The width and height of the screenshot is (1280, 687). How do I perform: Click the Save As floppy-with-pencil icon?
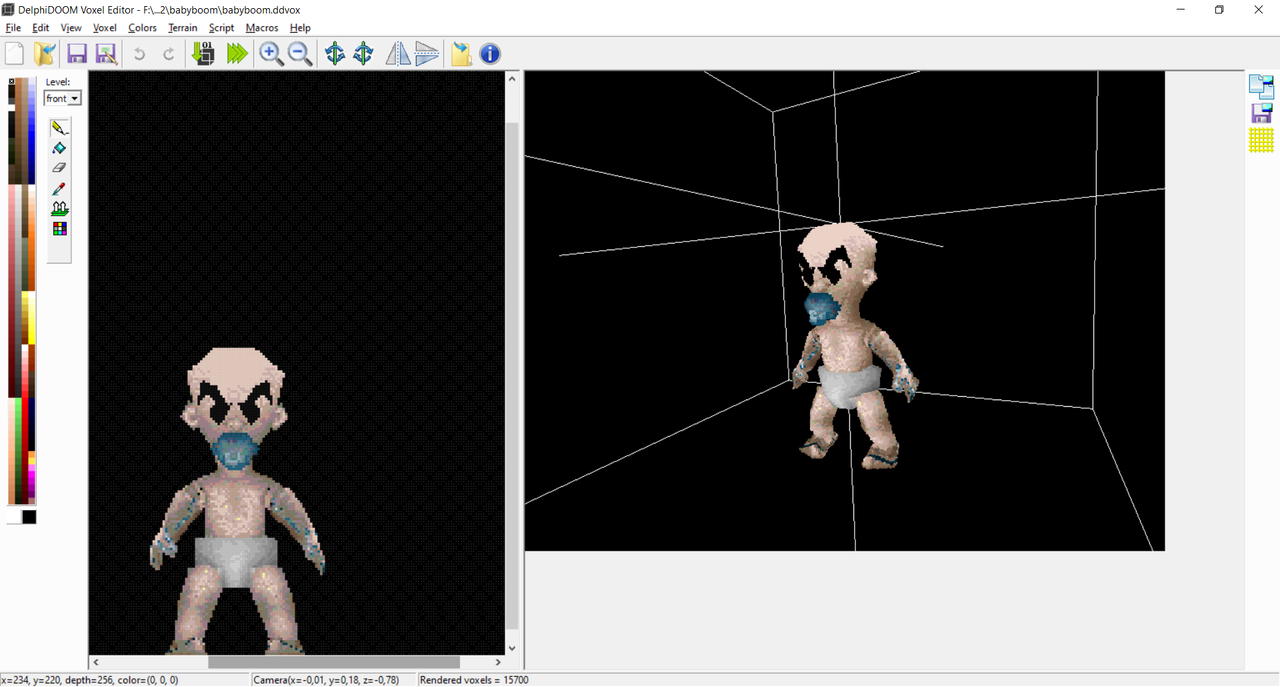[106, 54]
